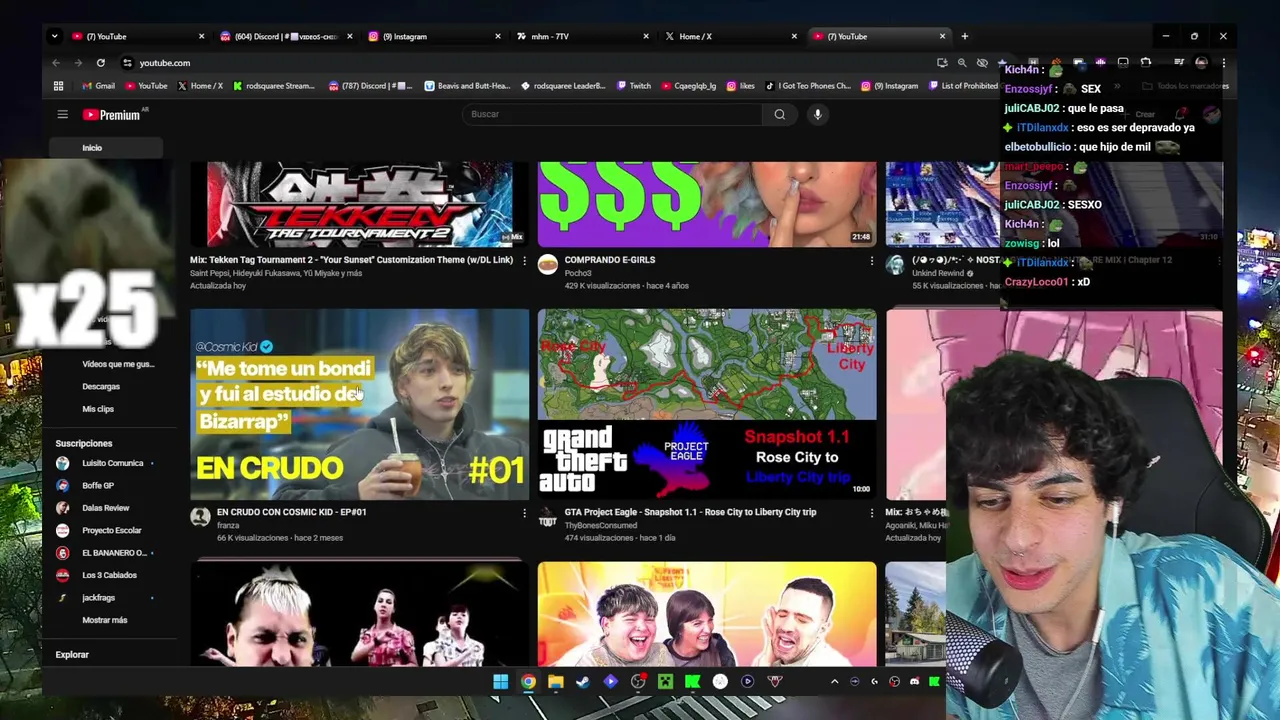Open the bookmarks bar apps grid
This screenshot has height=720, width=1280.
[58, 86]
